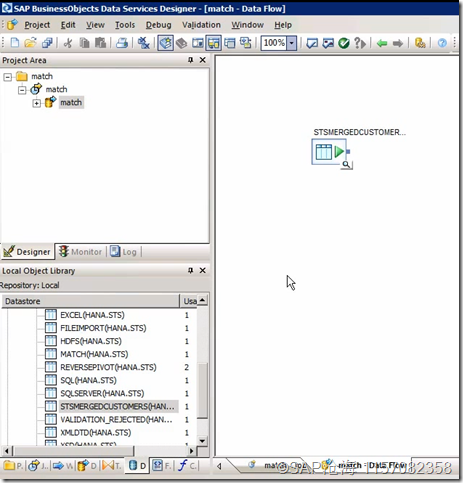Collapse the match job tree node

coord(22,90)
